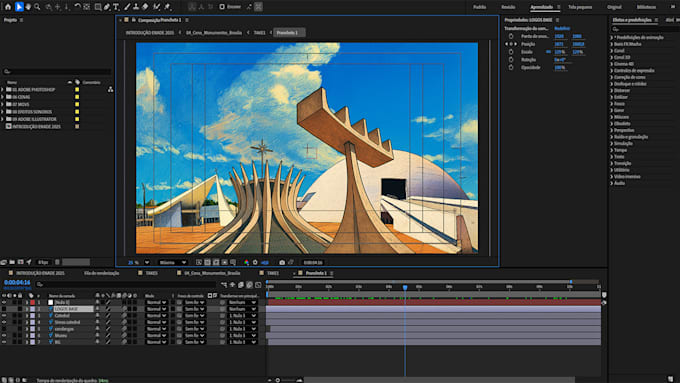Select the Brush tool
The width and height of the screenshot is (680, 383).
127,7
